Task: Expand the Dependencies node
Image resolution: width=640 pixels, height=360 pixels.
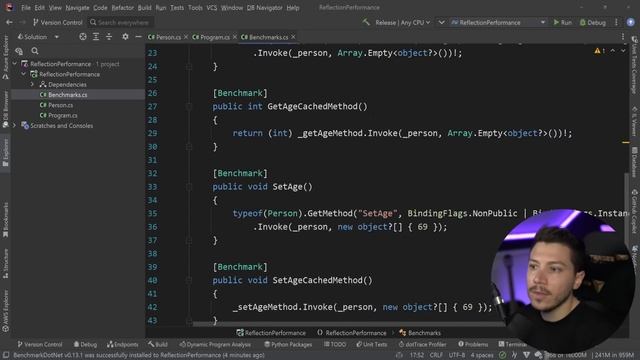Action: coord(32,84)
